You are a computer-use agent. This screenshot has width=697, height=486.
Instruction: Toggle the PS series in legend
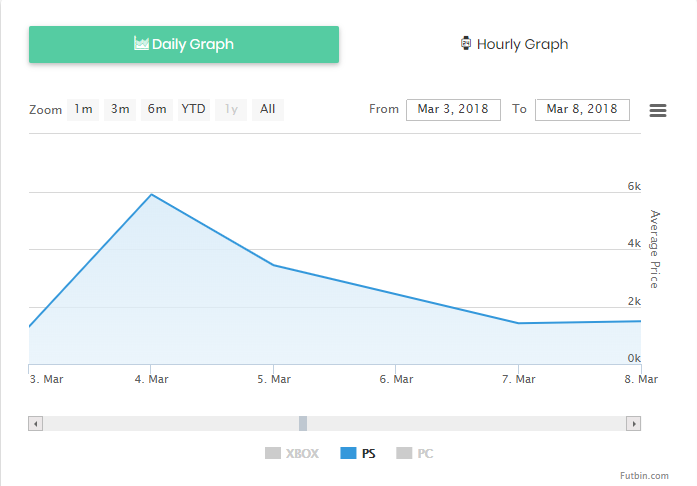[x=358, y=454]
